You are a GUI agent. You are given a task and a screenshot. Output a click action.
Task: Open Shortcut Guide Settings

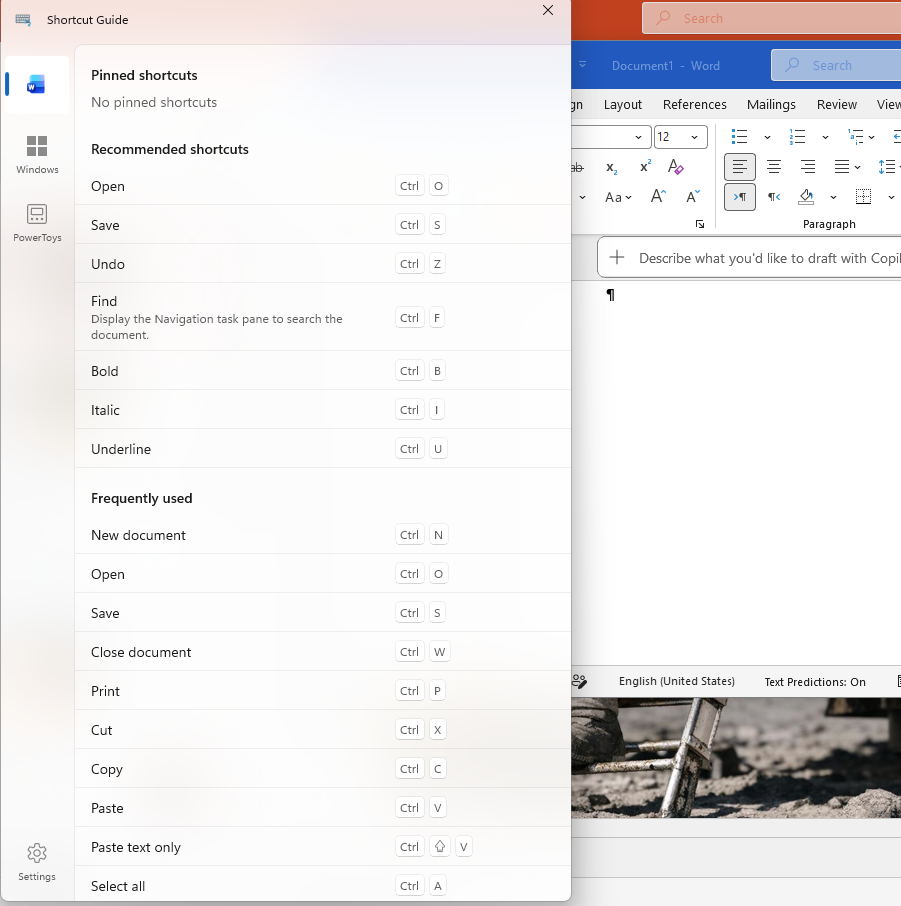(36, 862)
